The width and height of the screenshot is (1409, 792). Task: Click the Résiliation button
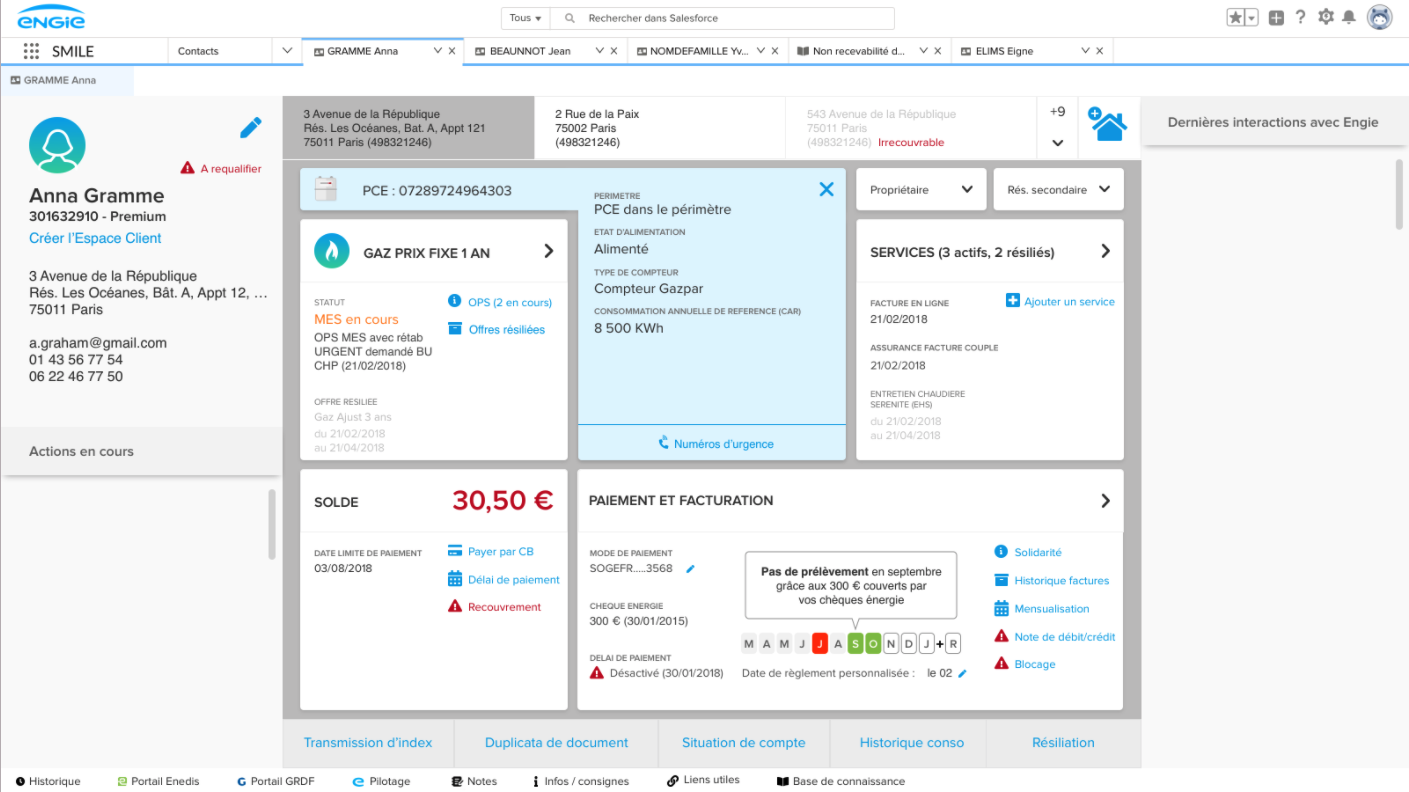click(x=1063, y=743)
